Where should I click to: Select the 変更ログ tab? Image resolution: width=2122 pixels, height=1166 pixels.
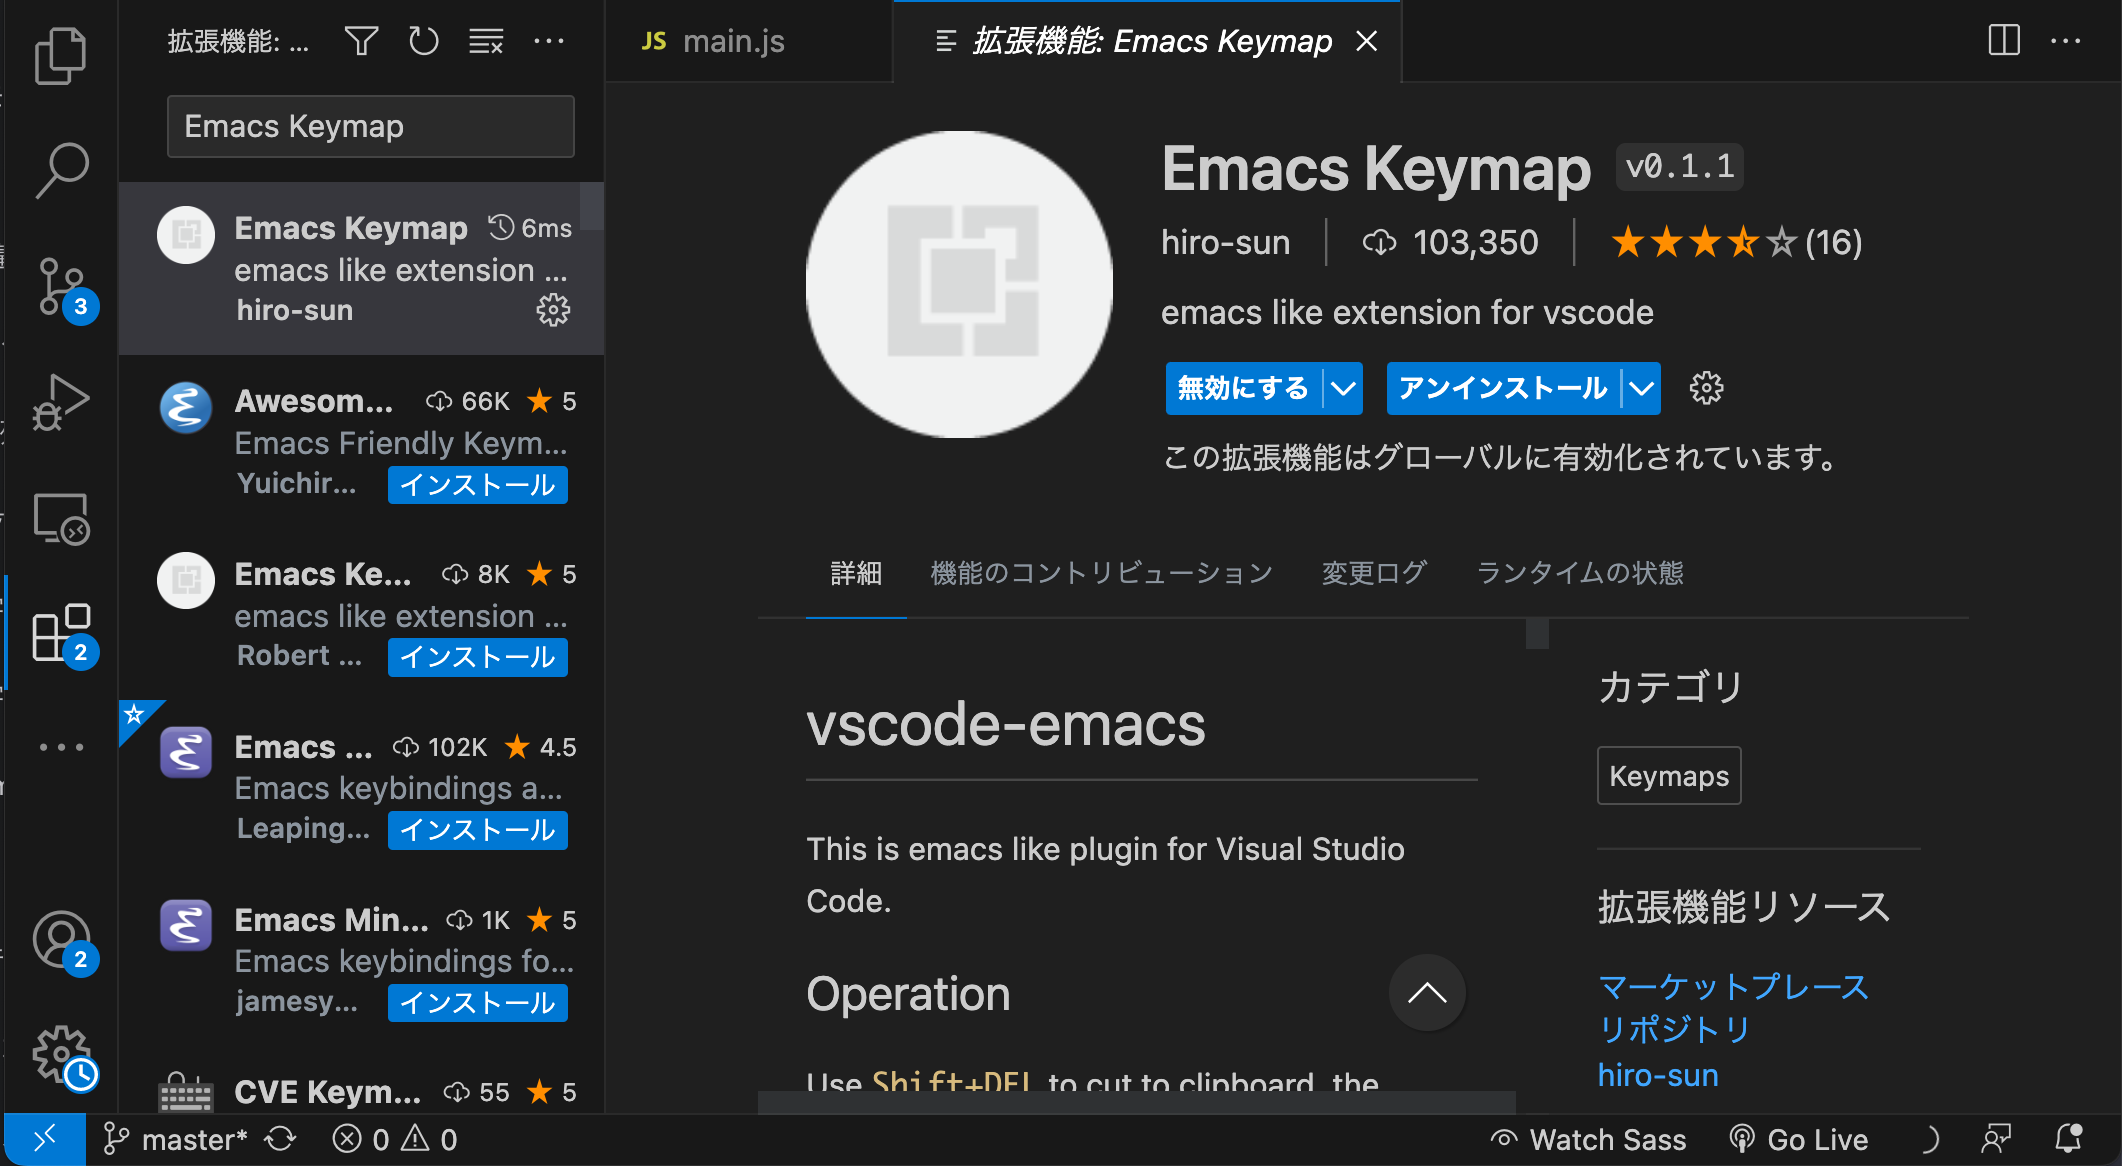(x=1374, y=573)
